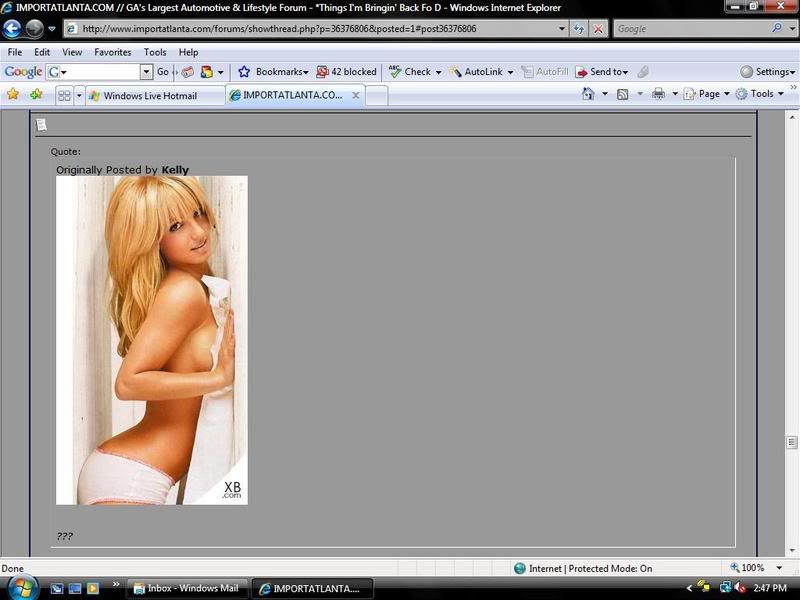Click the Print icon in command bar

pyautogui.click(x=658, y=94)
